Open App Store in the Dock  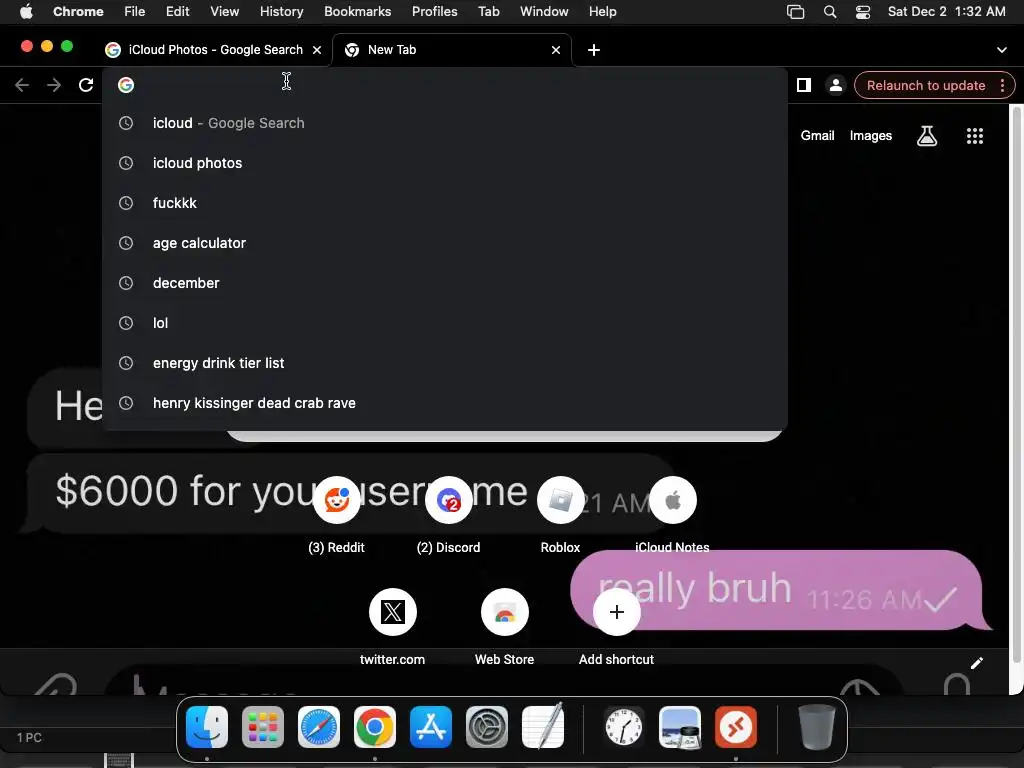431,727
